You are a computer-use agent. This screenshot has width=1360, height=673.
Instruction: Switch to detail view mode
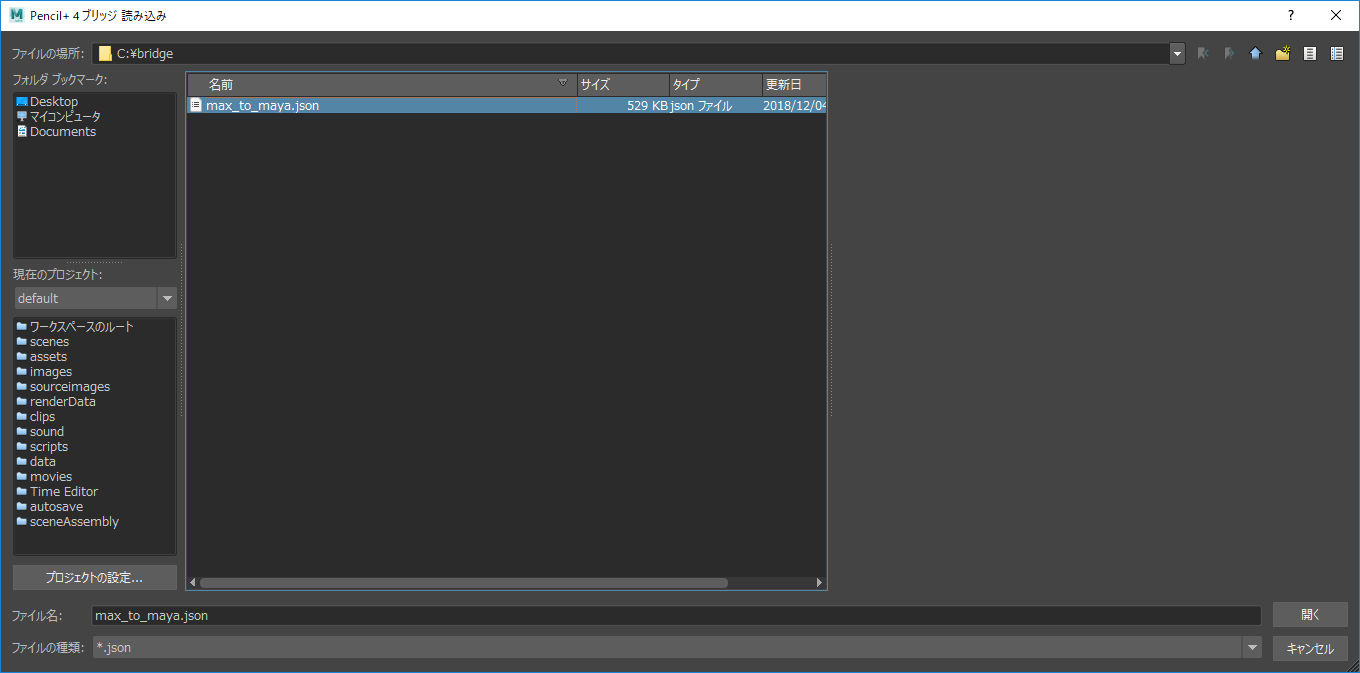tap(1337, 54)
